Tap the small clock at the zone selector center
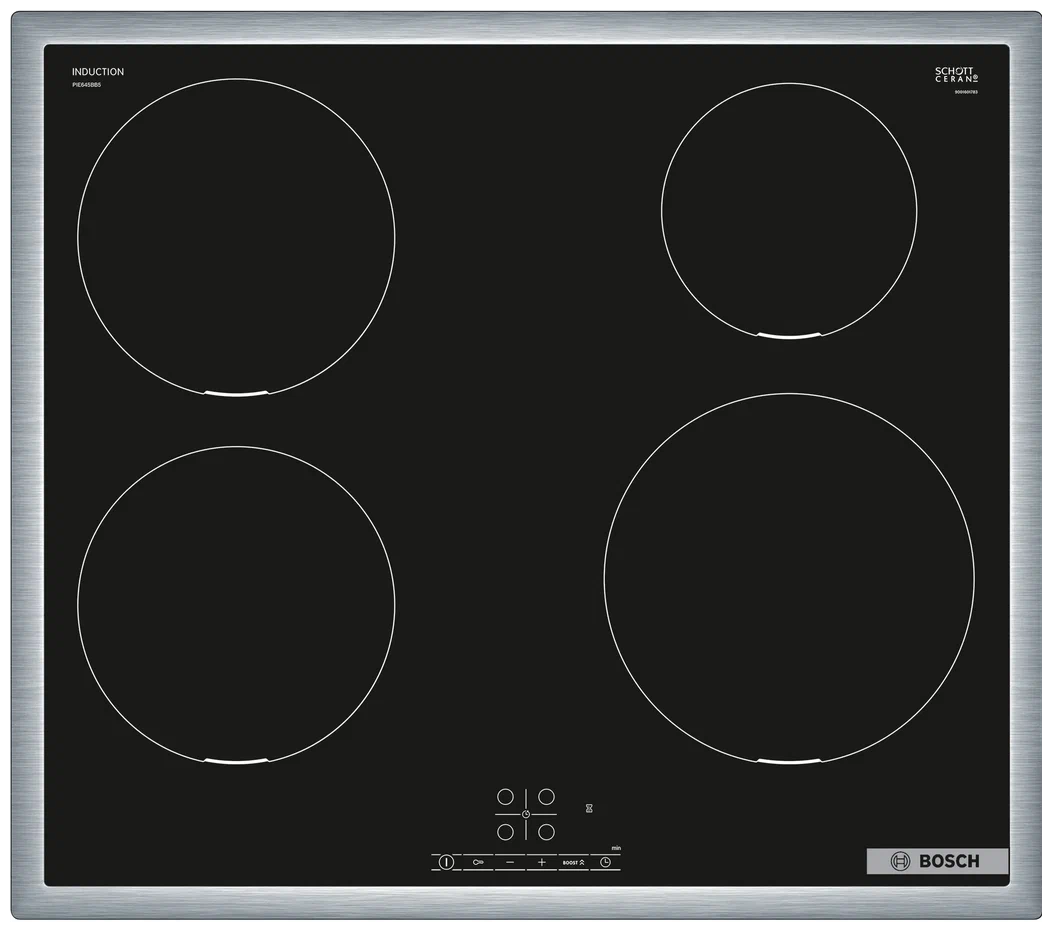 [x=526, y=814]
